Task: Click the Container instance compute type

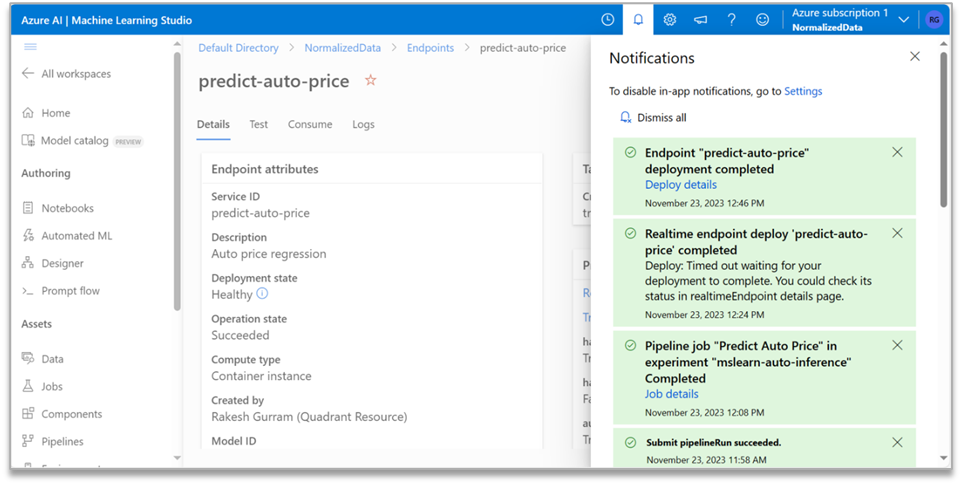Action: coord(261,376)
